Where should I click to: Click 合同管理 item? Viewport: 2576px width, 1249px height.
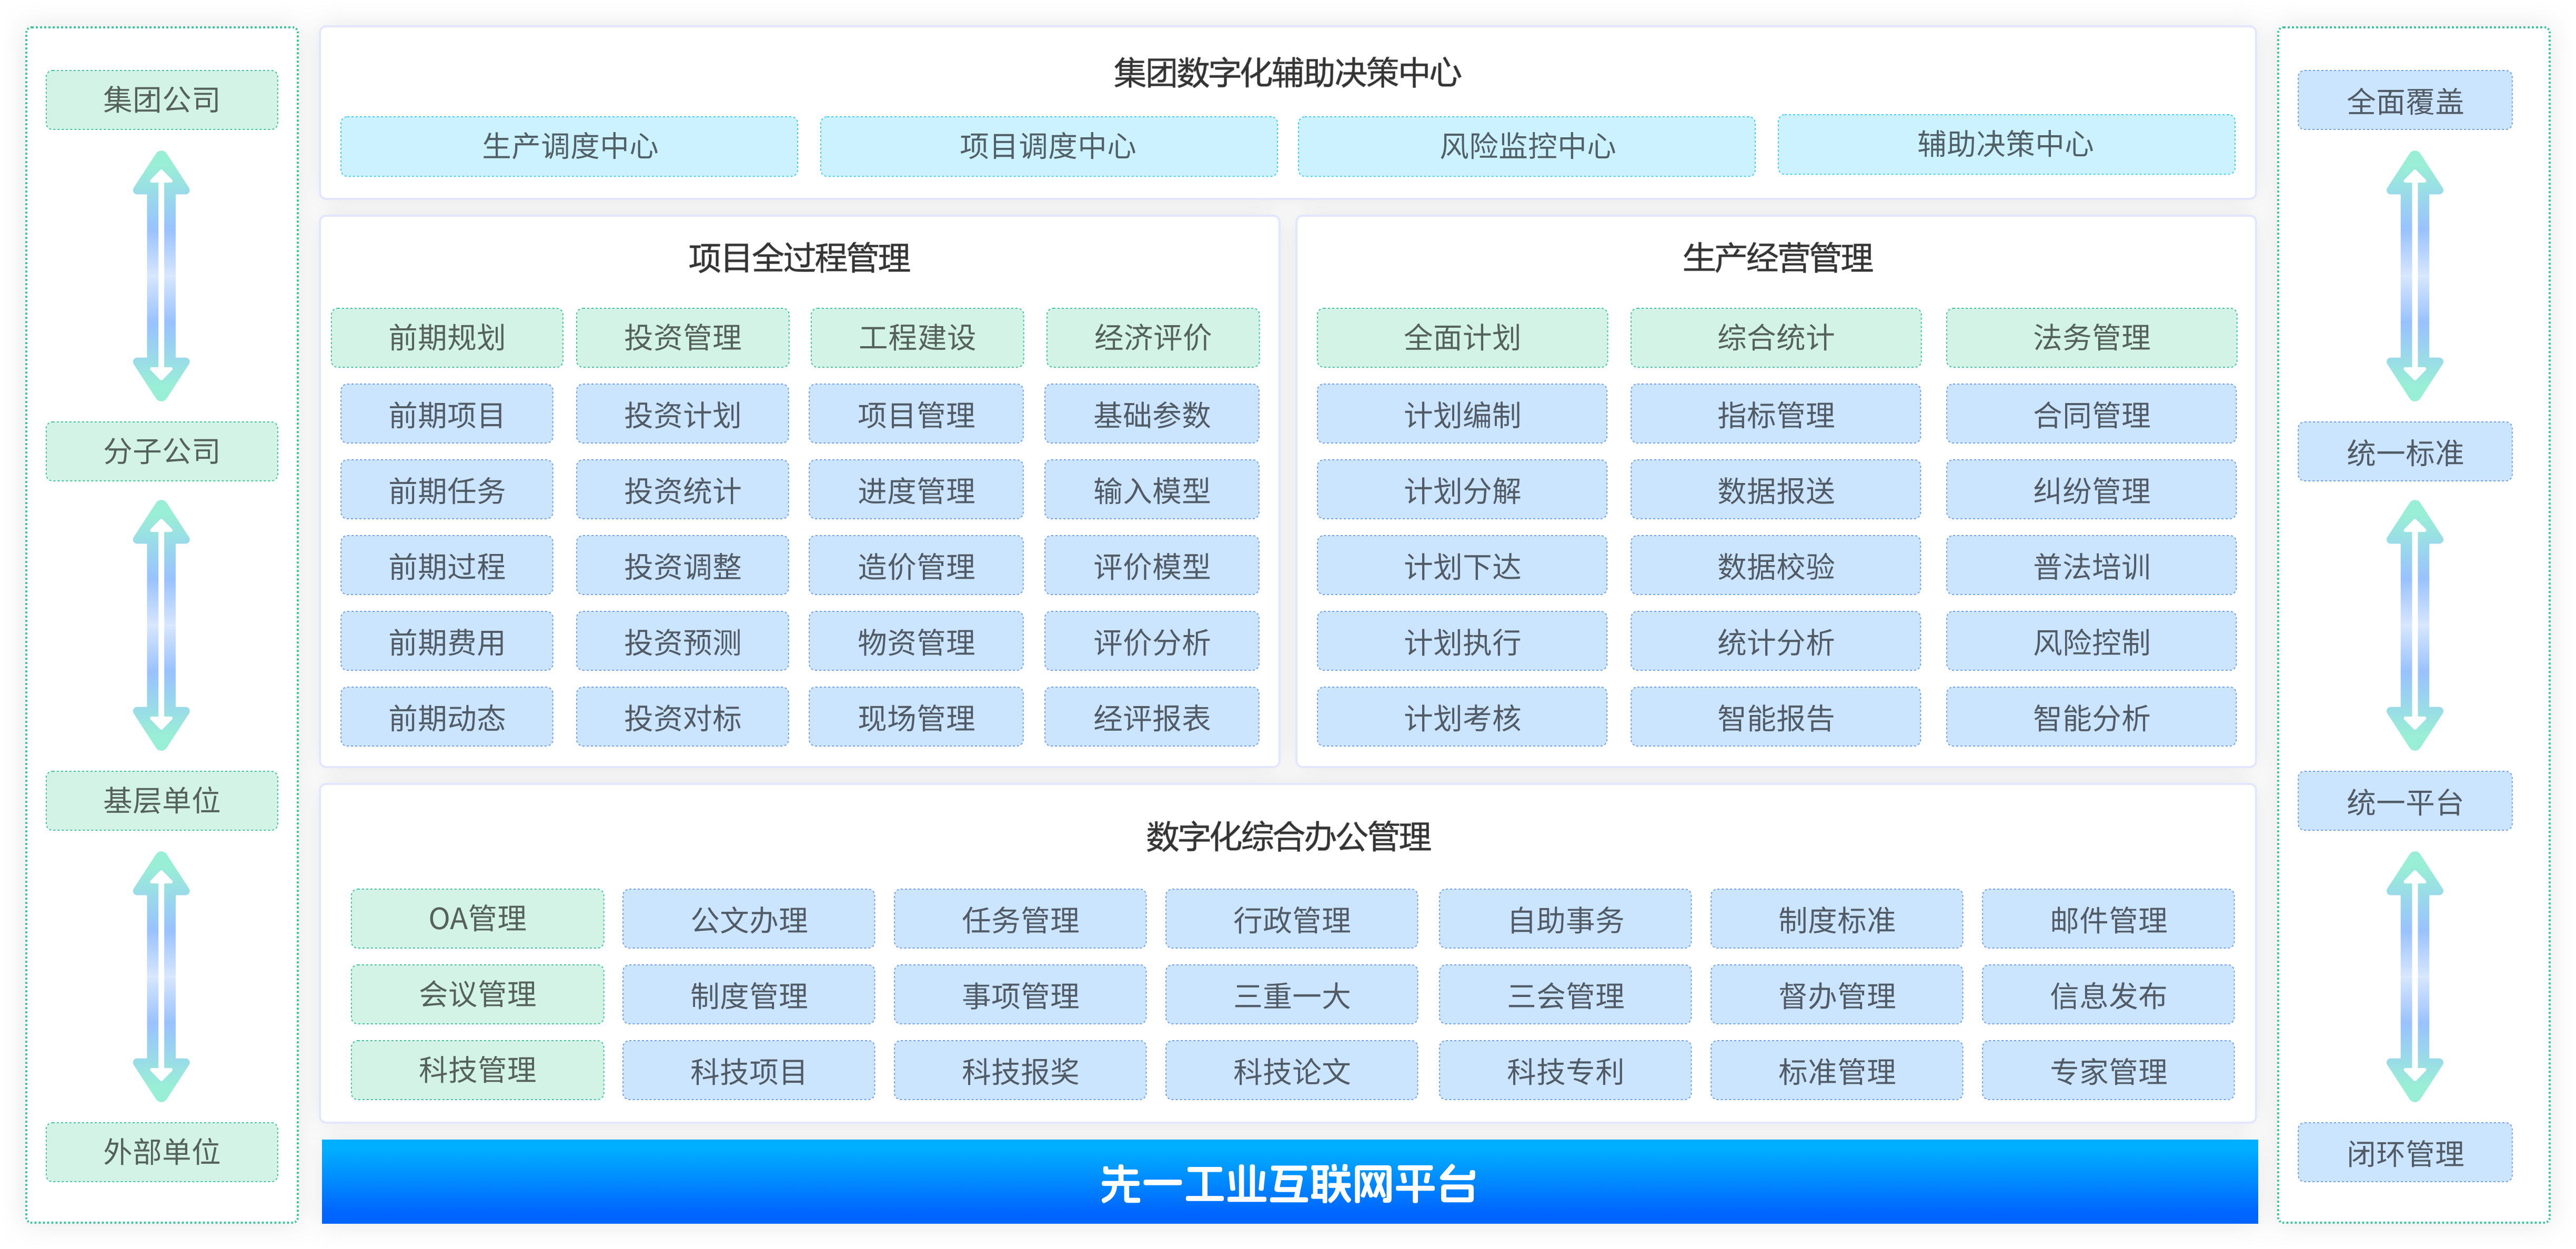coord(2091,414)
